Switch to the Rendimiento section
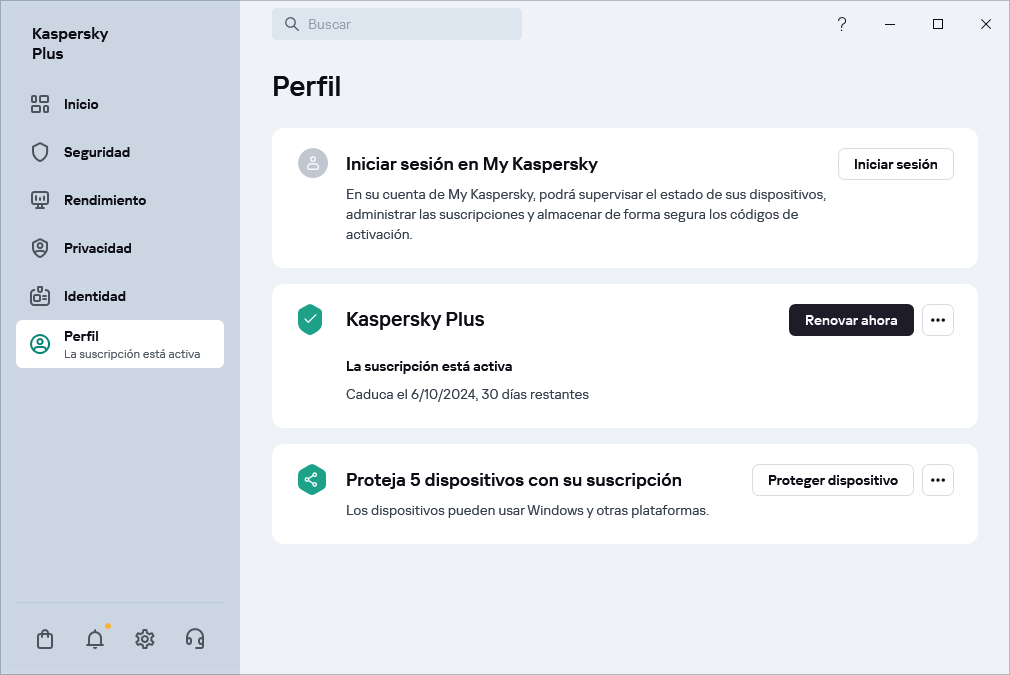The image size is (1010, 675). [104, 200]
